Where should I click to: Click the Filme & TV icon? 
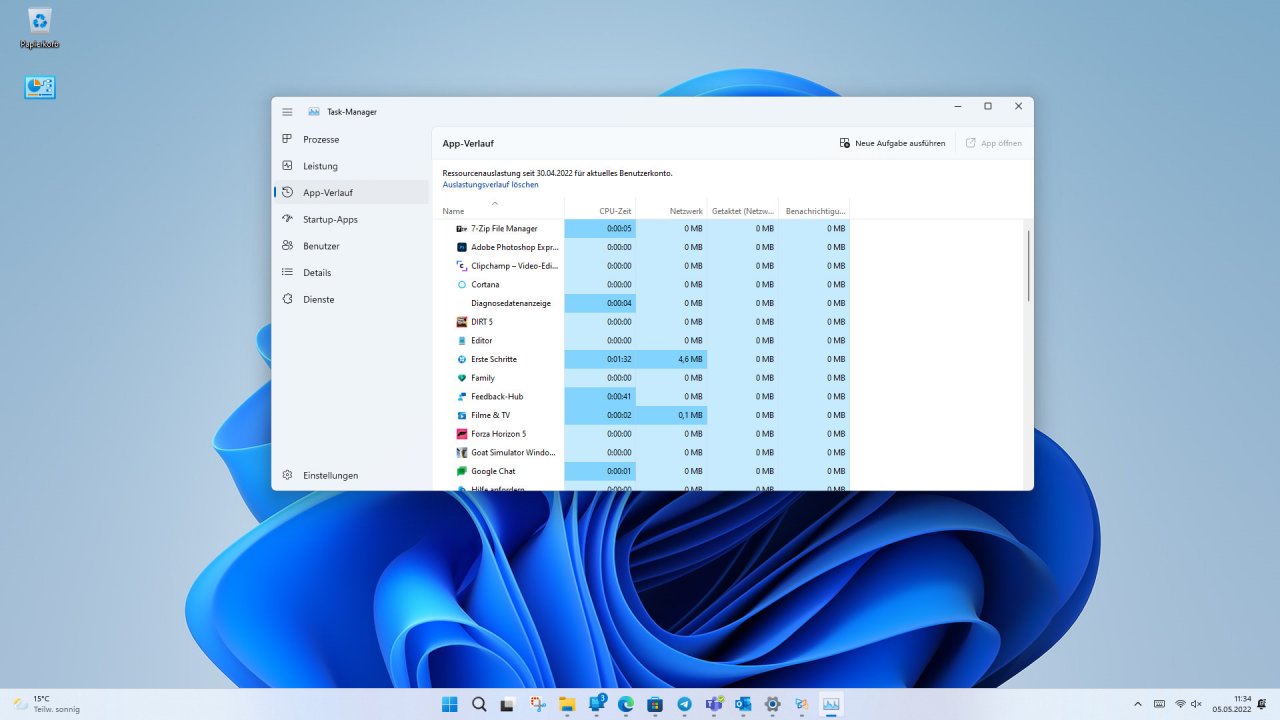coord(462,415)
